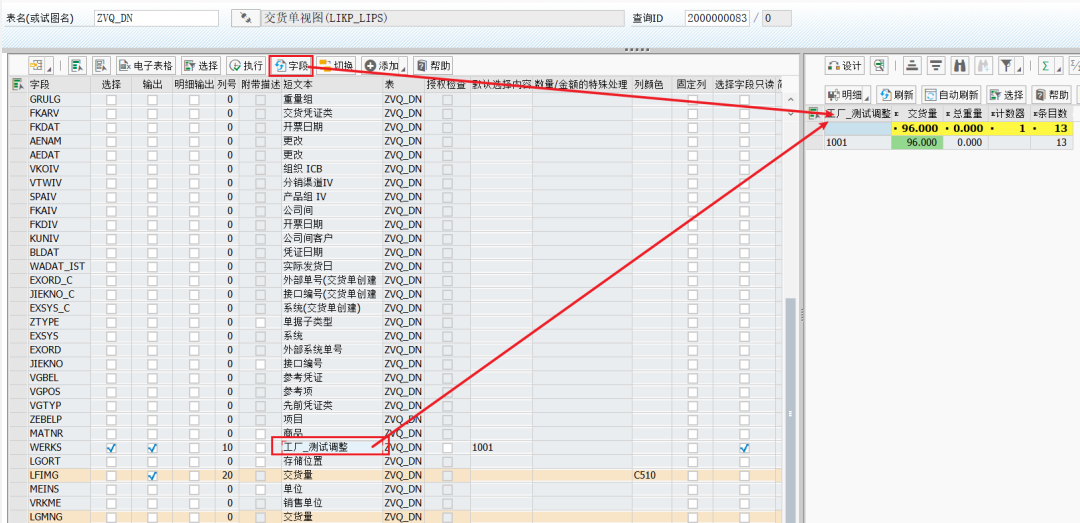Click the 字段 column header

pos(60,85)
